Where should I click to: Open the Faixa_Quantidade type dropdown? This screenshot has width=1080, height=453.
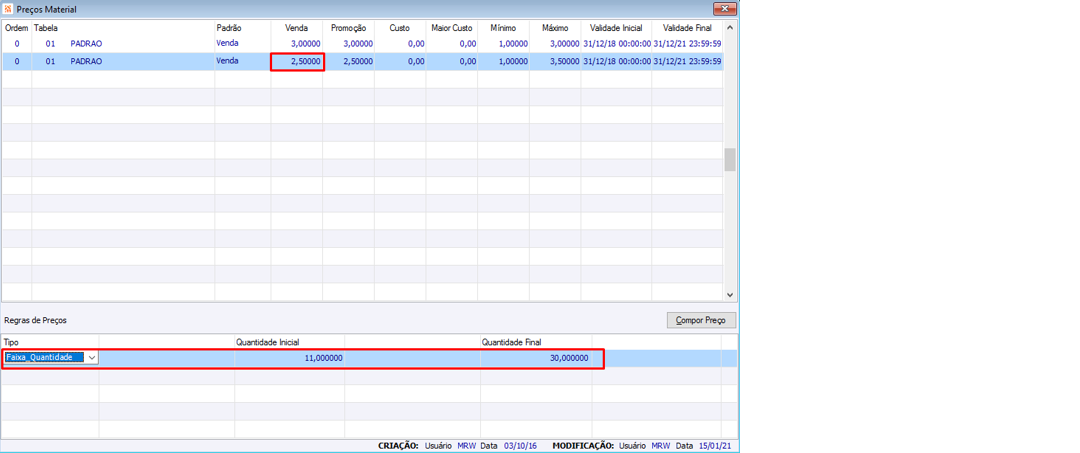92,358
